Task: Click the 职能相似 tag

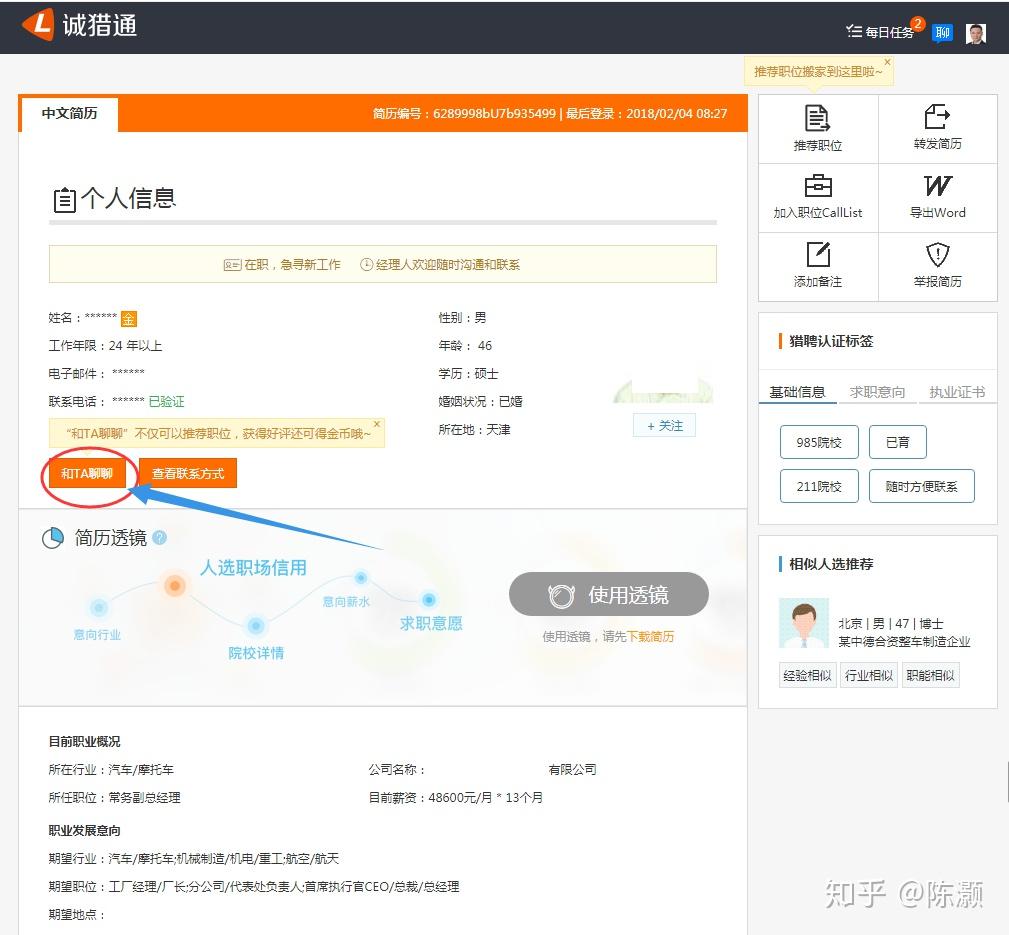Action: click(930, 675)
